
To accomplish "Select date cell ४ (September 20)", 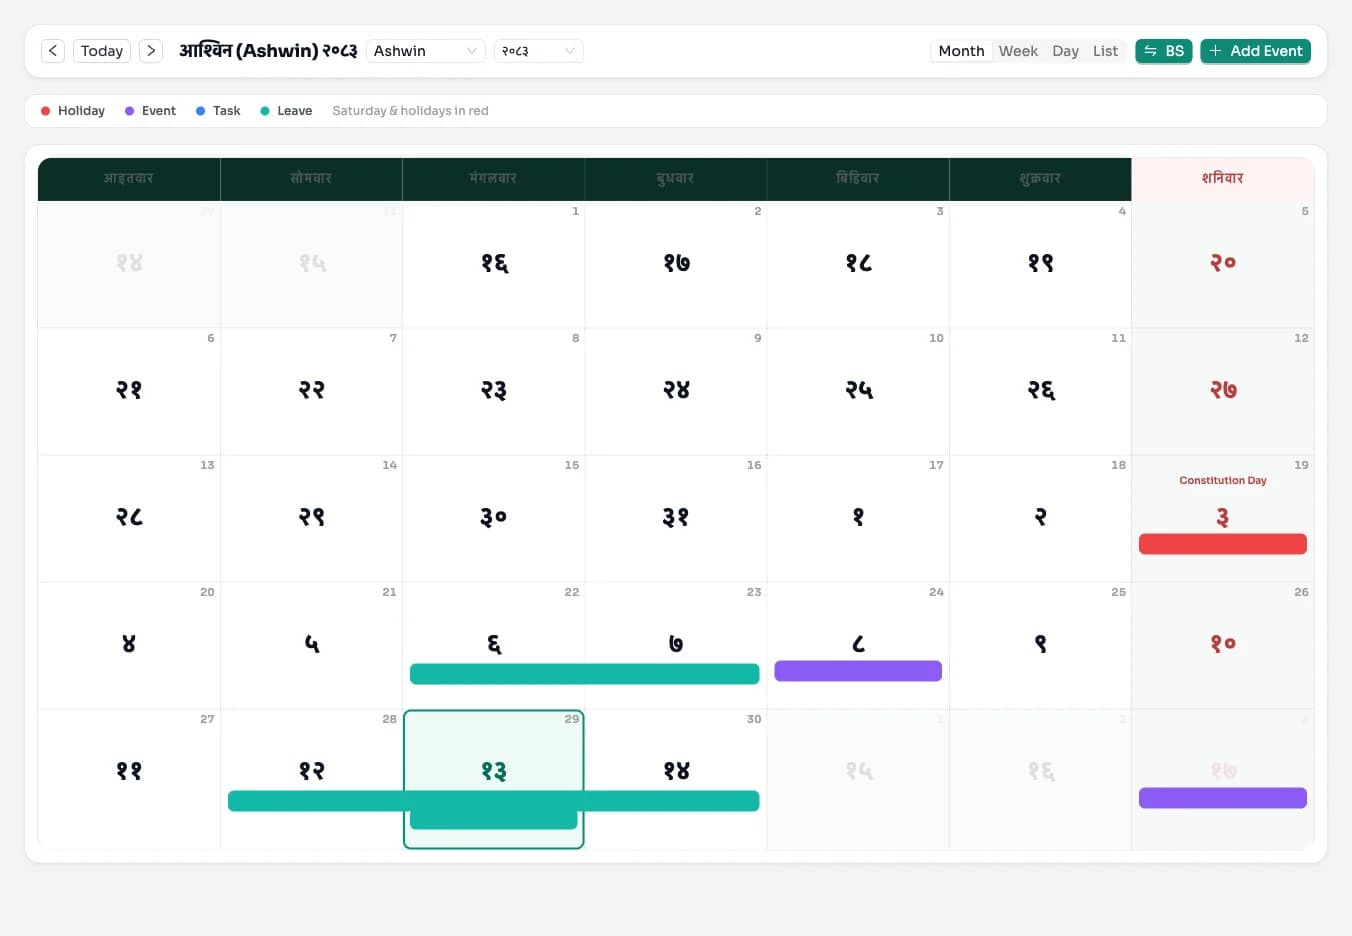I will coord(129,645).
